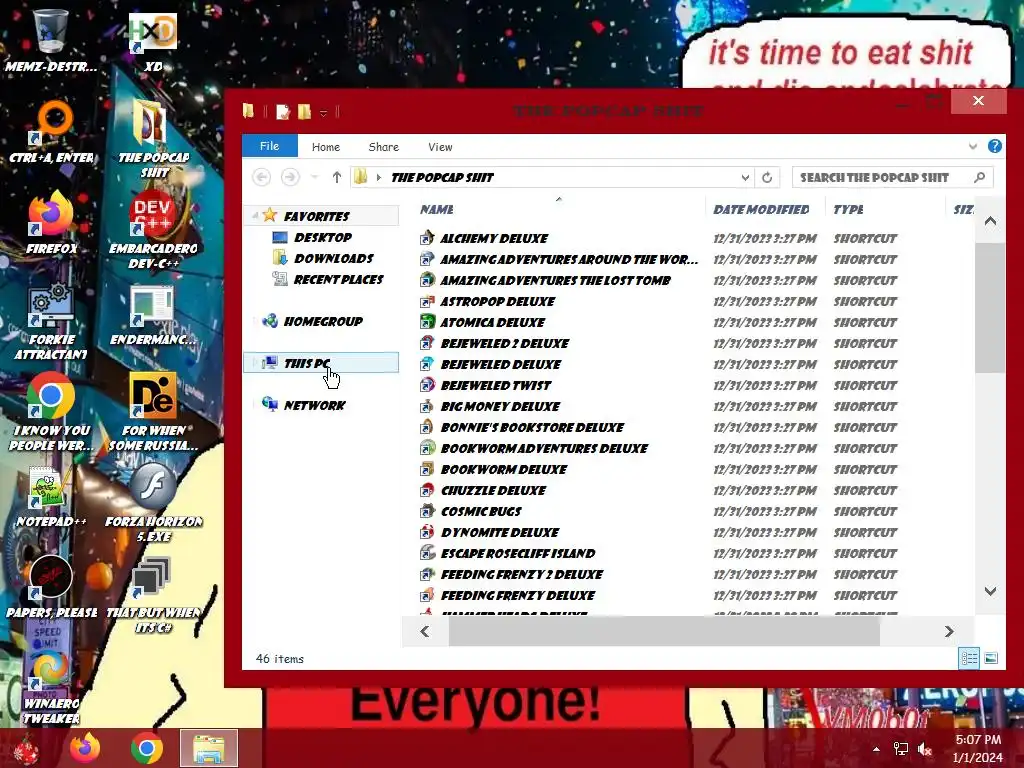Open the recent locations dropdown arrow

pos(315,177)
